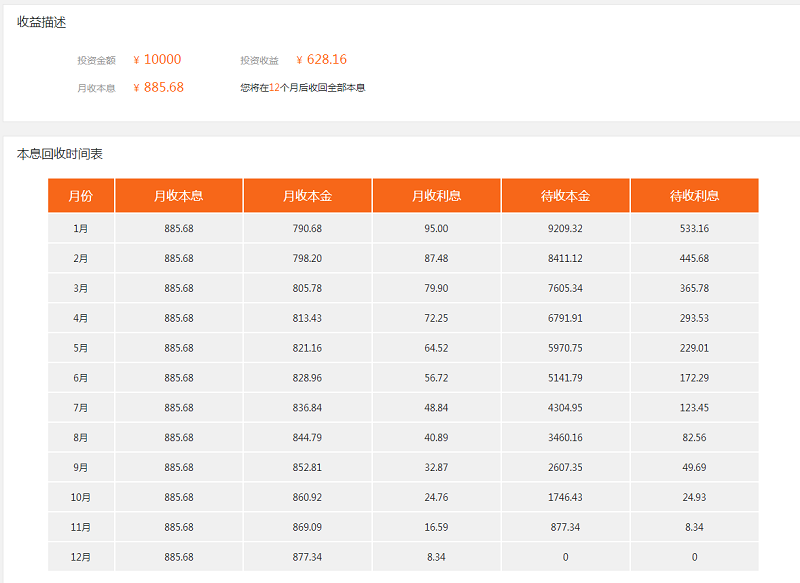Viewport: 800px width, 583px height.
Task: Click remaining principal cell 6791.91
Action: point(565,318)
